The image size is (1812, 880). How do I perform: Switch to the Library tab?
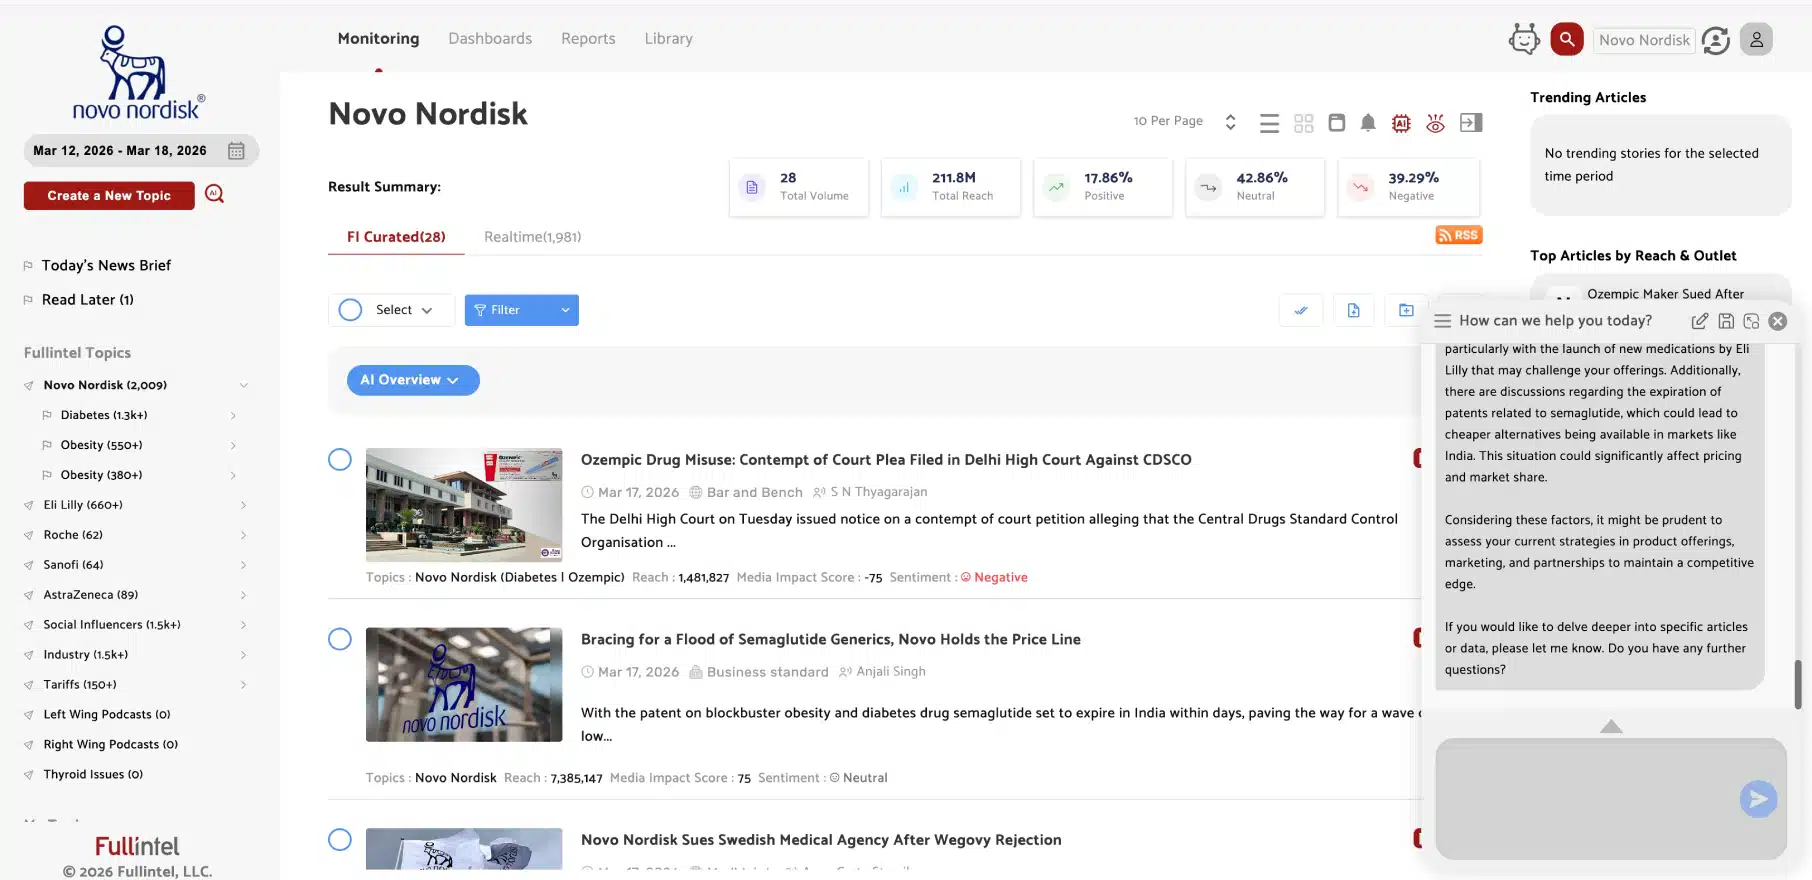coord(668,39)
